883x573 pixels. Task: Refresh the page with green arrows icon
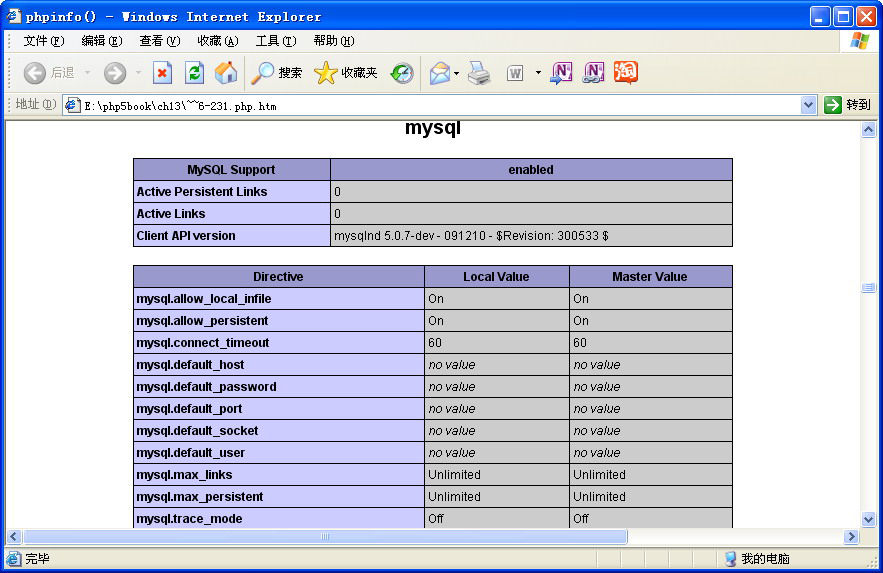coord(194,73)
